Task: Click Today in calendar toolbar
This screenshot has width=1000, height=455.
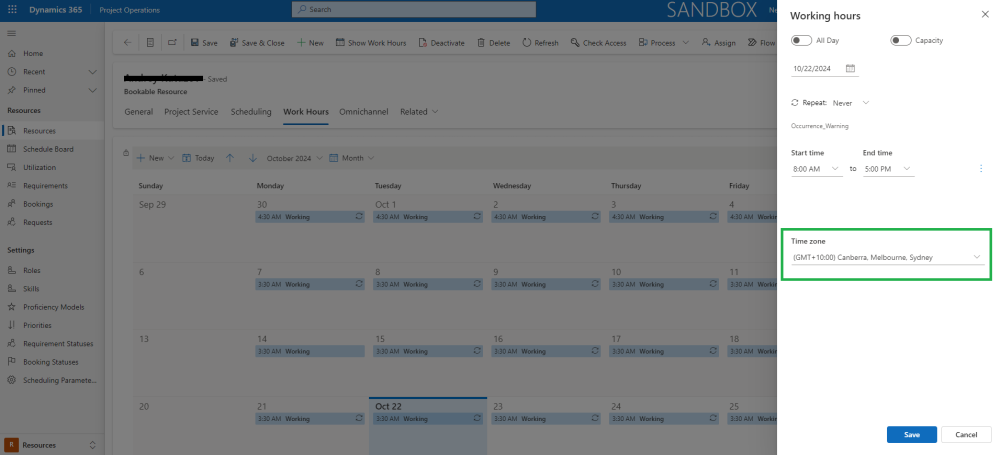Action: (198, 158)
